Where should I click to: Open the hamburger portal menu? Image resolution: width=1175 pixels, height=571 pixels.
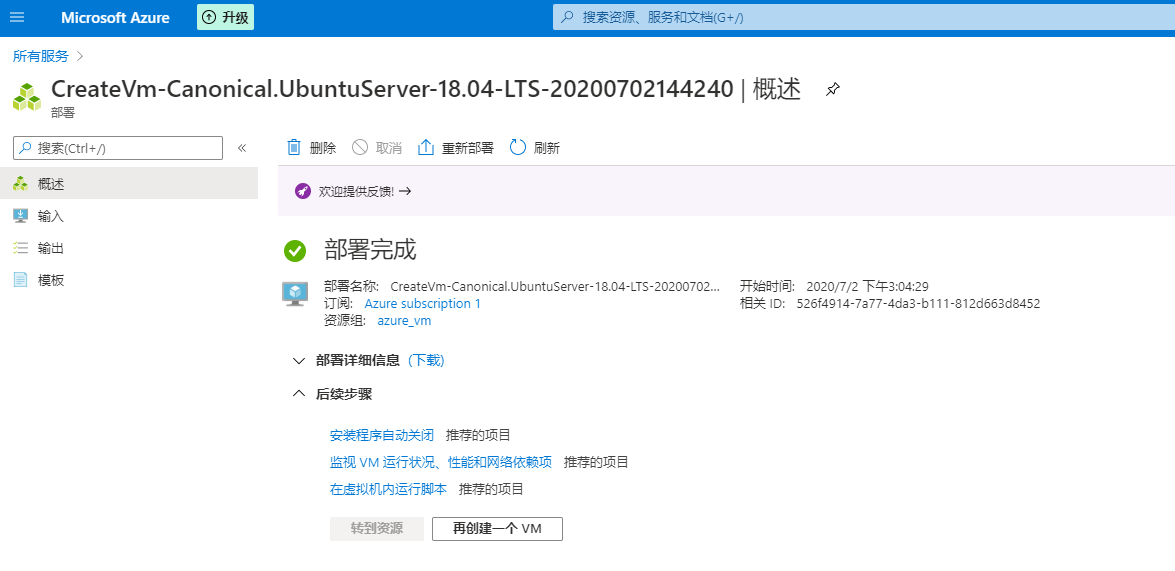tap(16, 17)
